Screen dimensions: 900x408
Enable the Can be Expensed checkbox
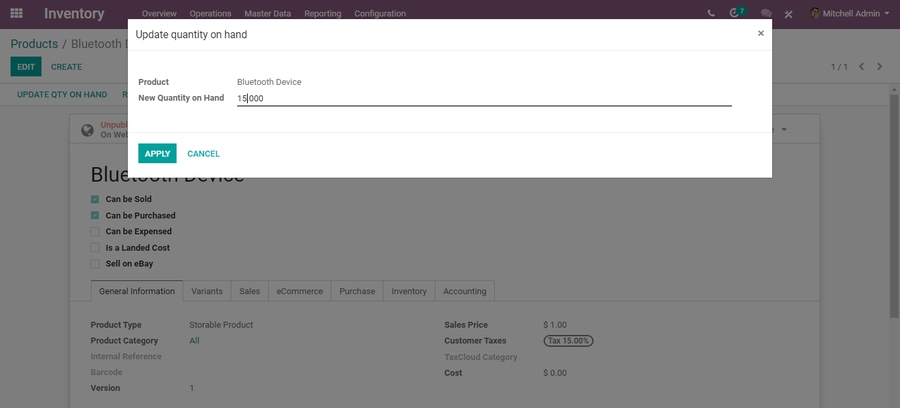(95, 231)
